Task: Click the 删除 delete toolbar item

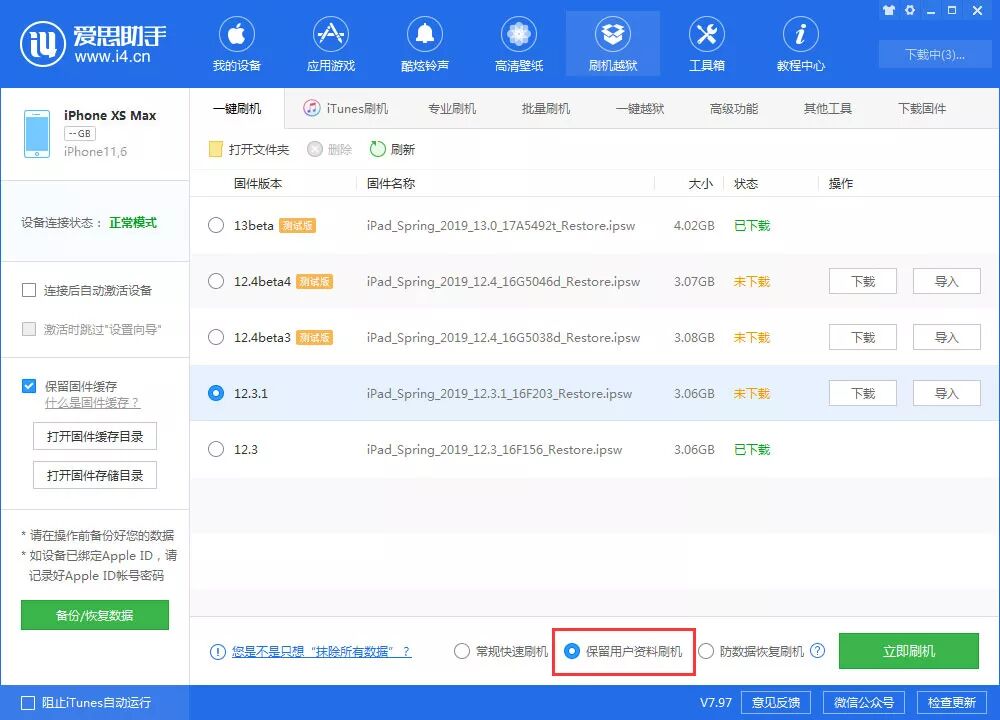Action: click(330, 149)
